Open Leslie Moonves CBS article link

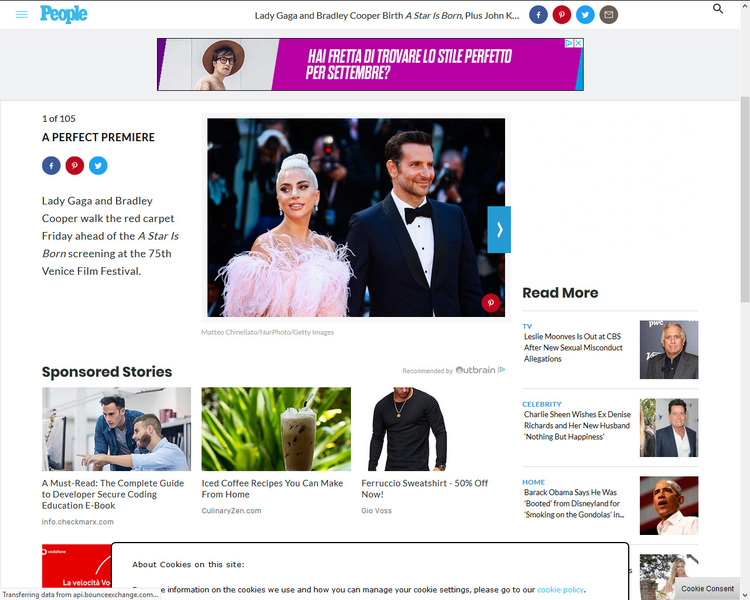[573, 348]
